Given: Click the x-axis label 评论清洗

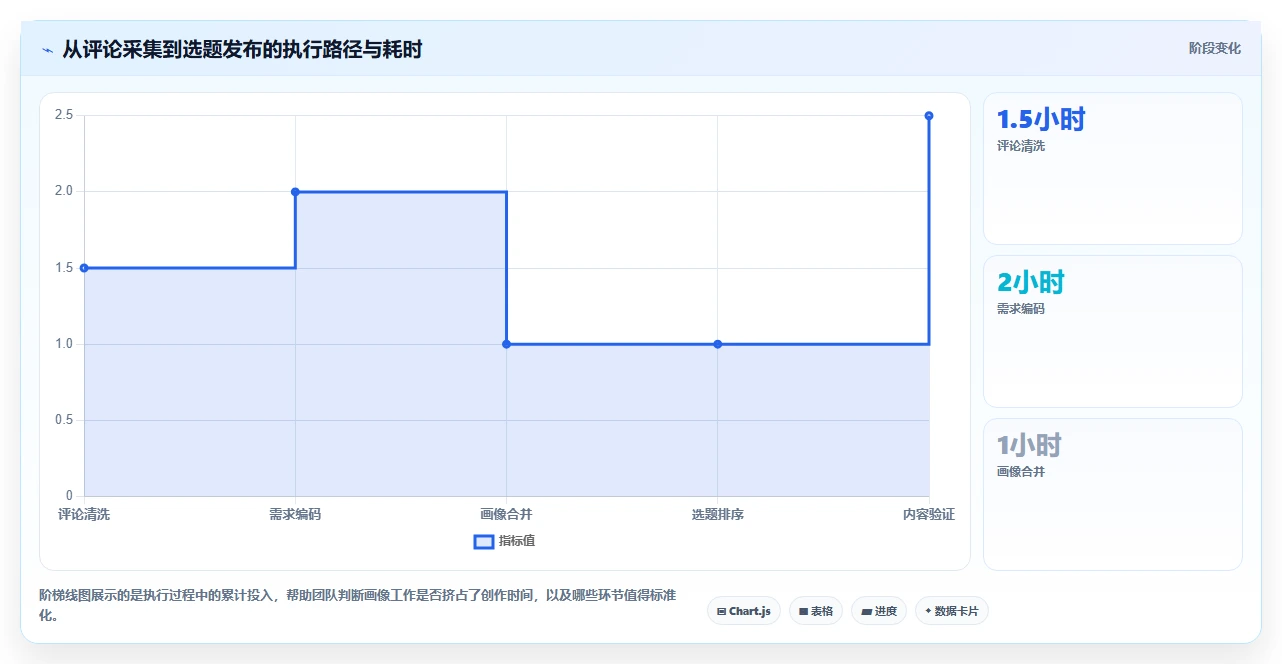Looking at the screenshot, I should point(84,514).
